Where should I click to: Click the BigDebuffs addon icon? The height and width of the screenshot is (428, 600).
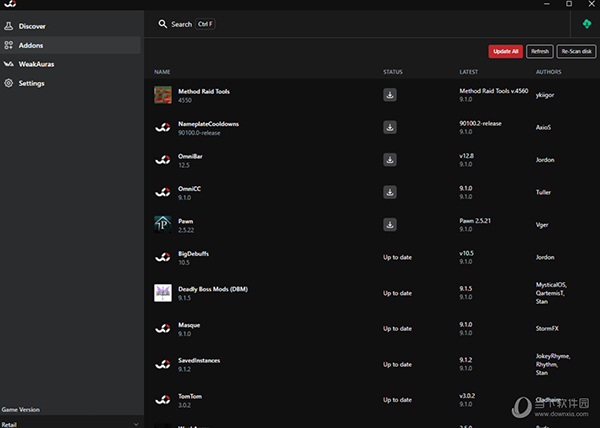coord(163,257)
